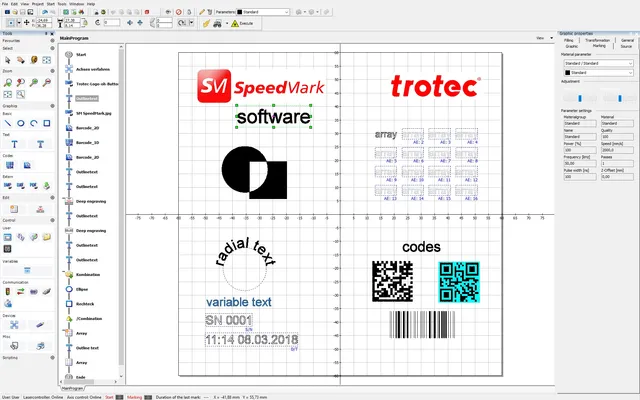The image size is (640, 400).
Task: Collapse the Graphics tools section
Action: point(52,106)
